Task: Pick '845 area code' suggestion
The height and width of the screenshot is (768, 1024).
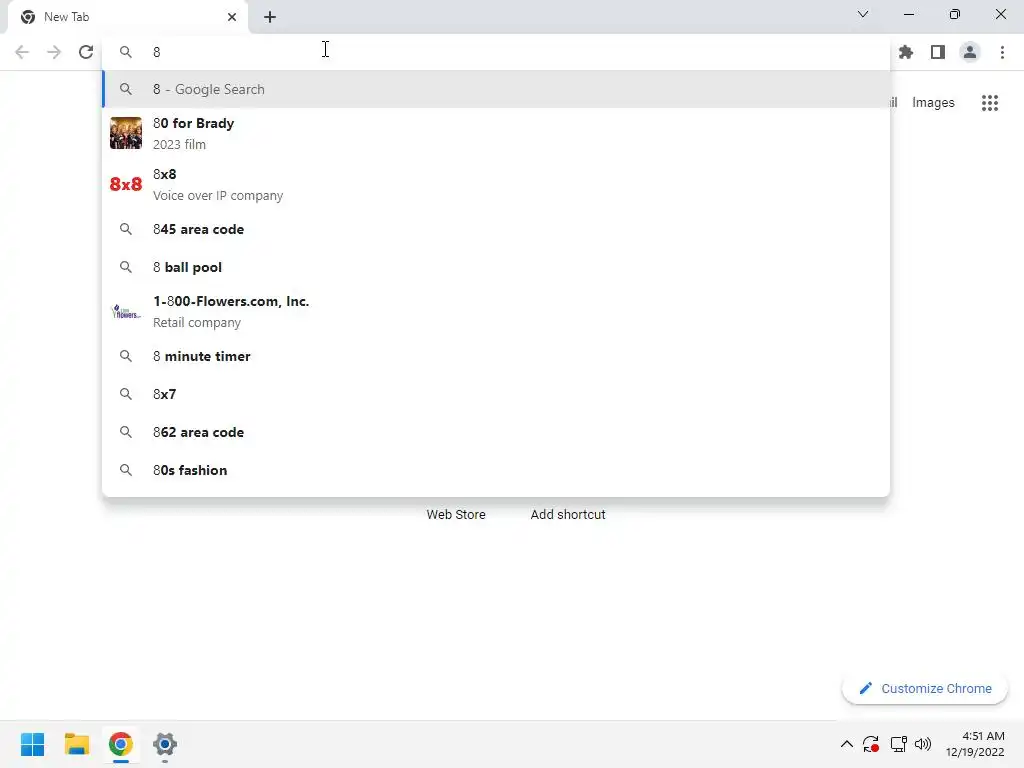Action: [496, 229]
